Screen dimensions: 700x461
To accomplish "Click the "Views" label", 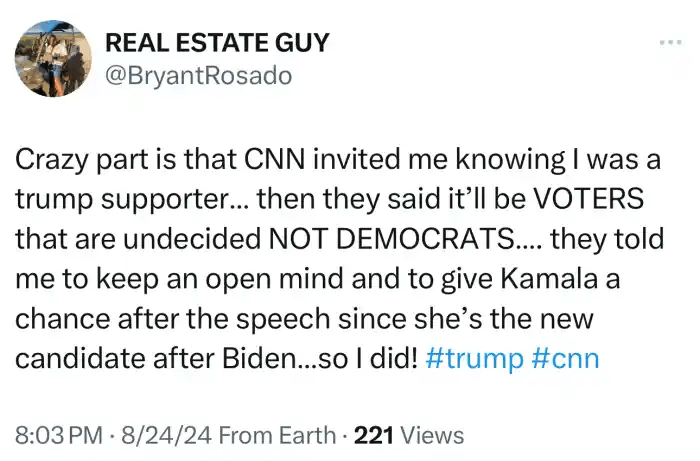I will tap(432, 435).
